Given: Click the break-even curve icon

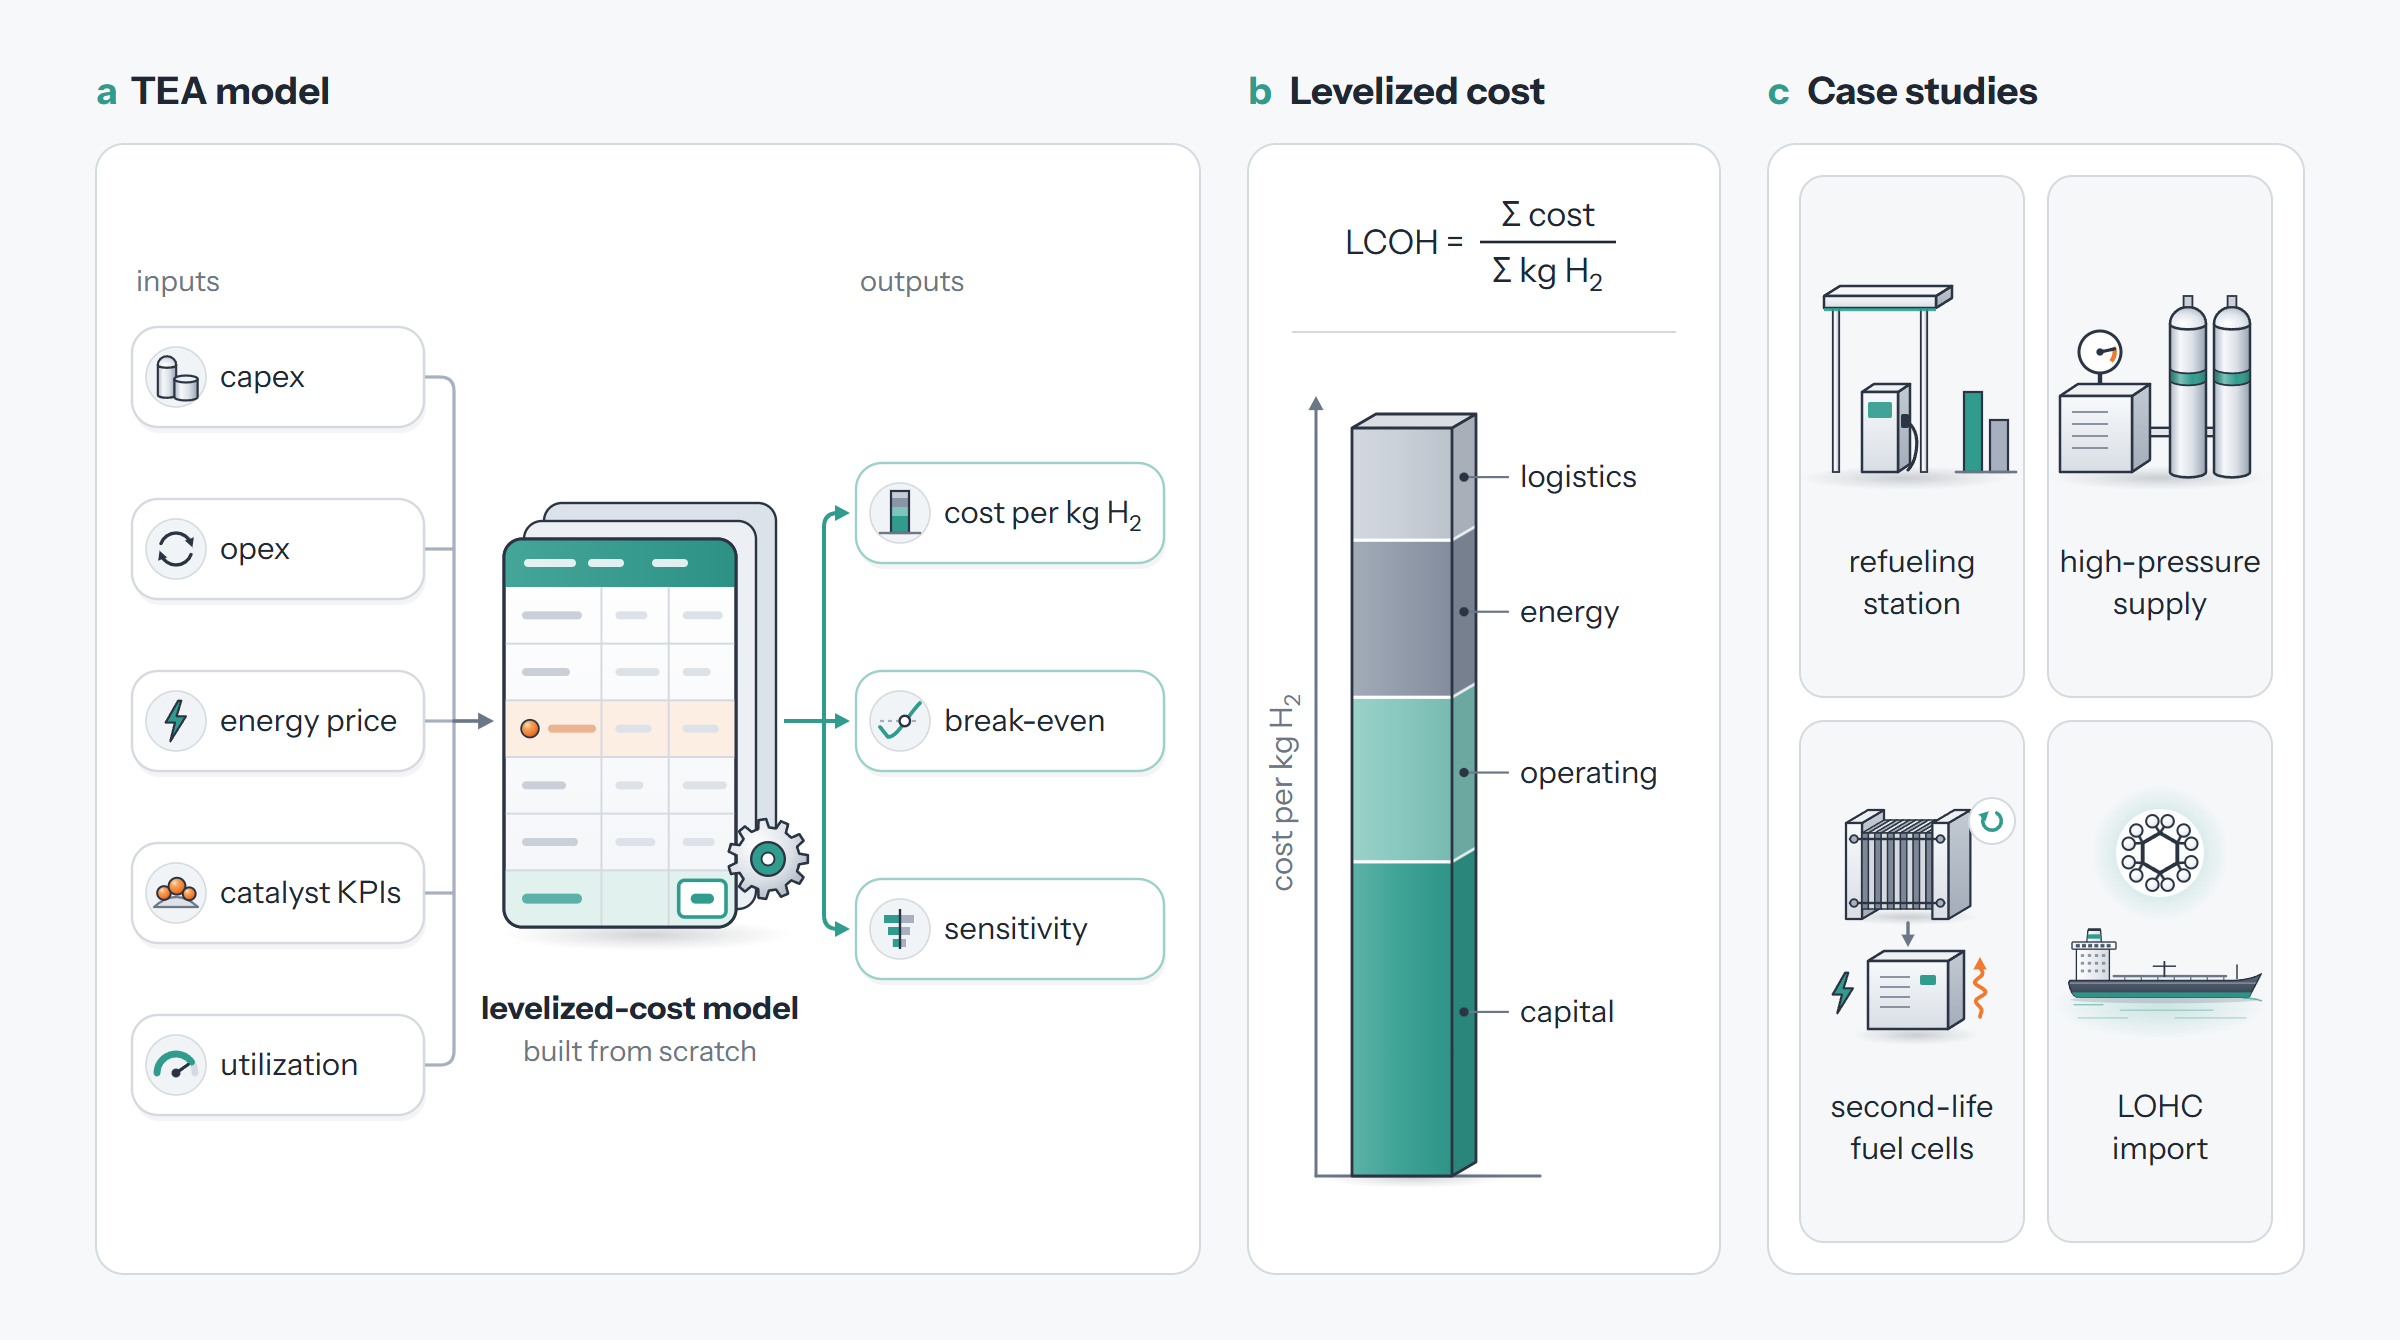Looking at the screenshot, I should pos(900,721).
